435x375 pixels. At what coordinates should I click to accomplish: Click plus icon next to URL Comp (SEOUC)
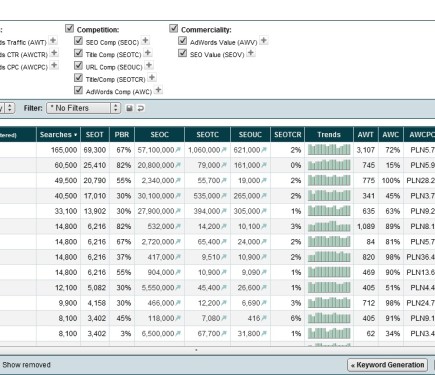tap(149, 65)
